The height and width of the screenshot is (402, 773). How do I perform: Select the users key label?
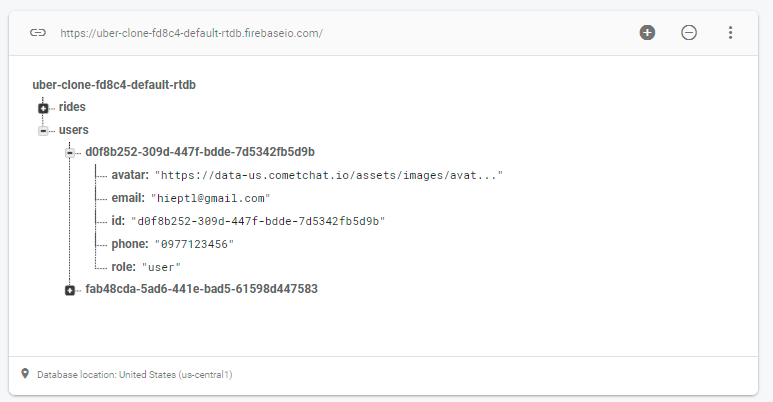point(73,130)
